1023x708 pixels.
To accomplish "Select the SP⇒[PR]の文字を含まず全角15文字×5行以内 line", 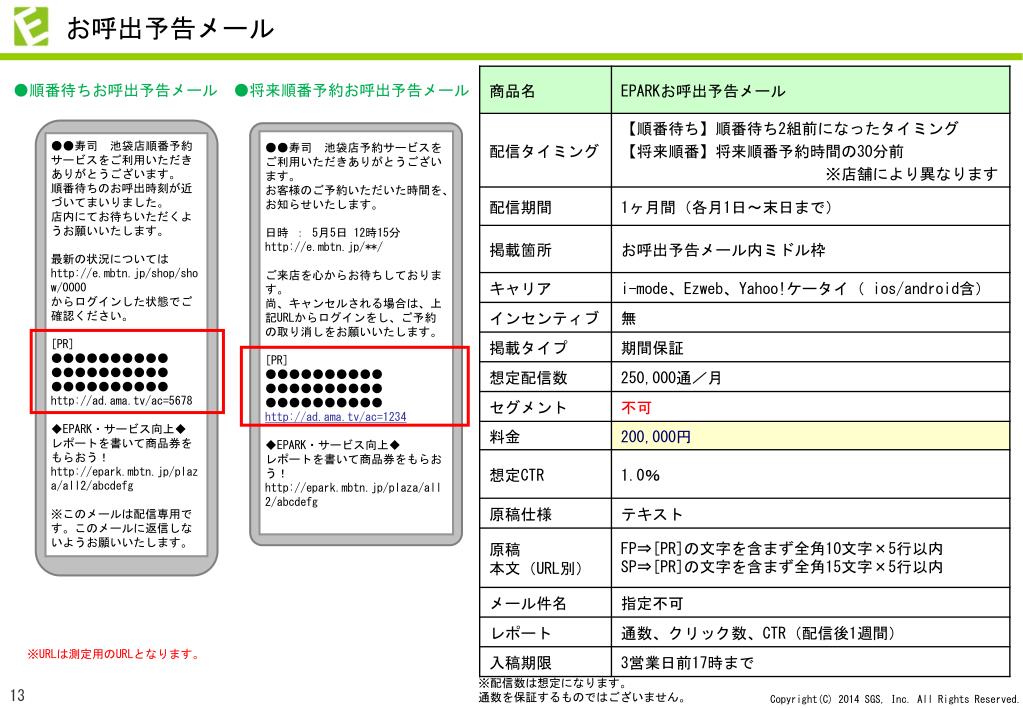I will (x=782, y=566).
